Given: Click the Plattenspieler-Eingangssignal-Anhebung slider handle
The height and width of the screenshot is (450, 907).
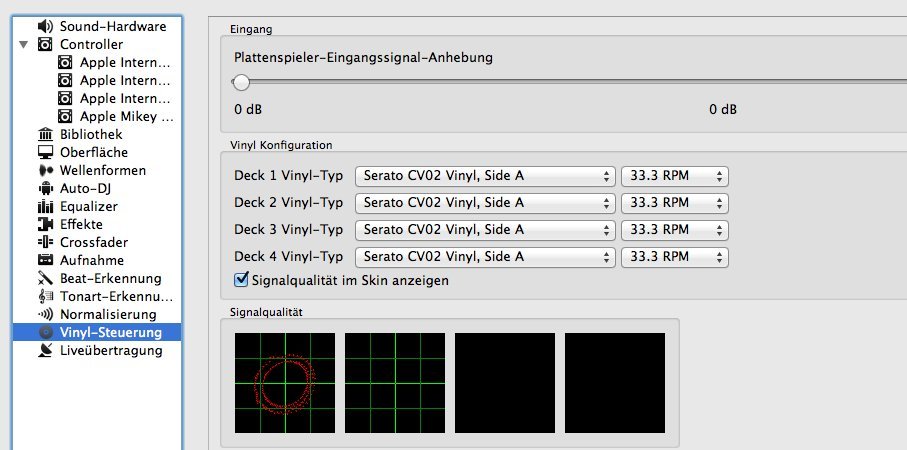Looking at the screenshot, I should click(x=241, y=83).
